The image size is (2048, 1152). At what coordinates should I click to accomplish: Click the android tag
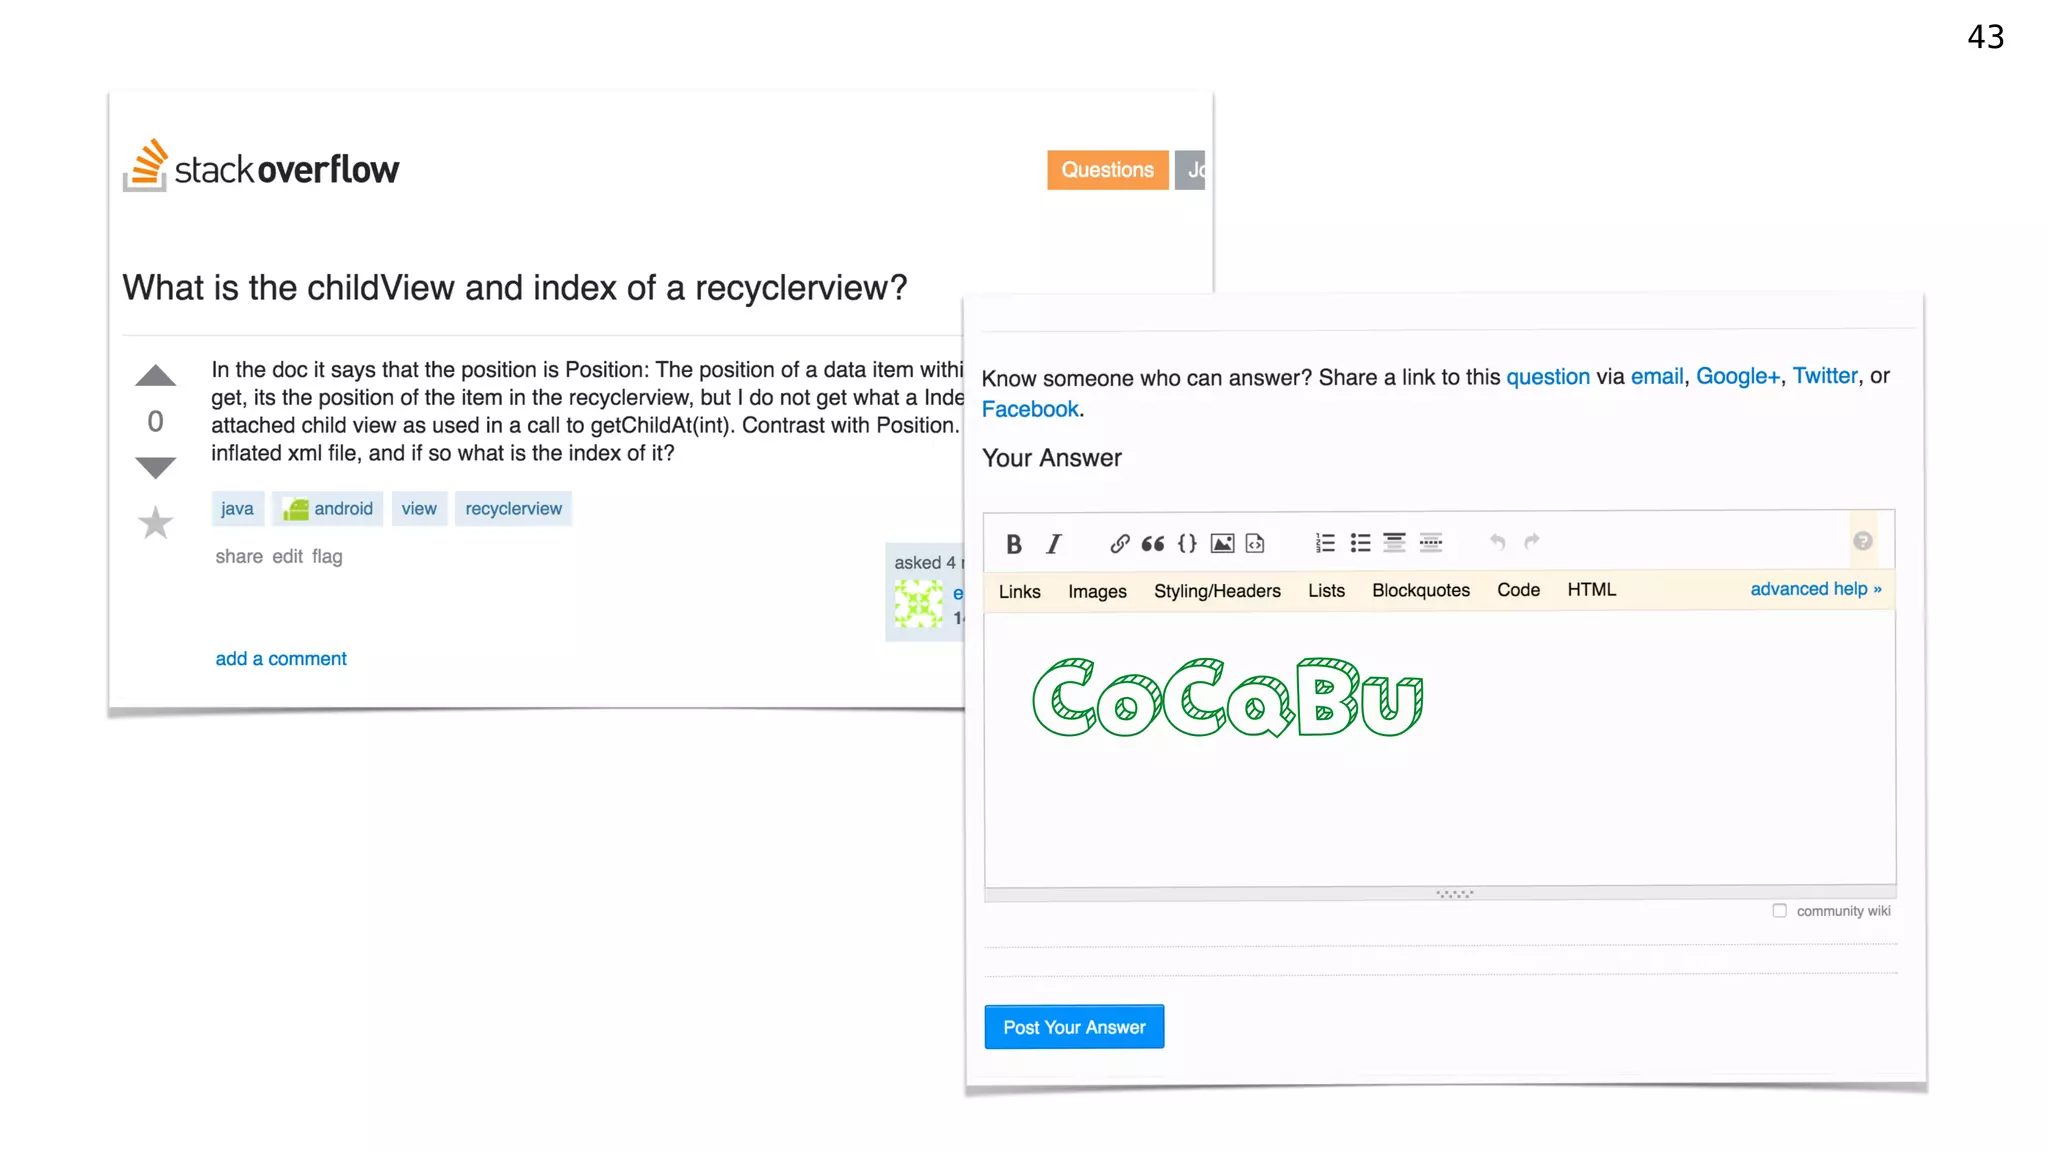(328, 508)
